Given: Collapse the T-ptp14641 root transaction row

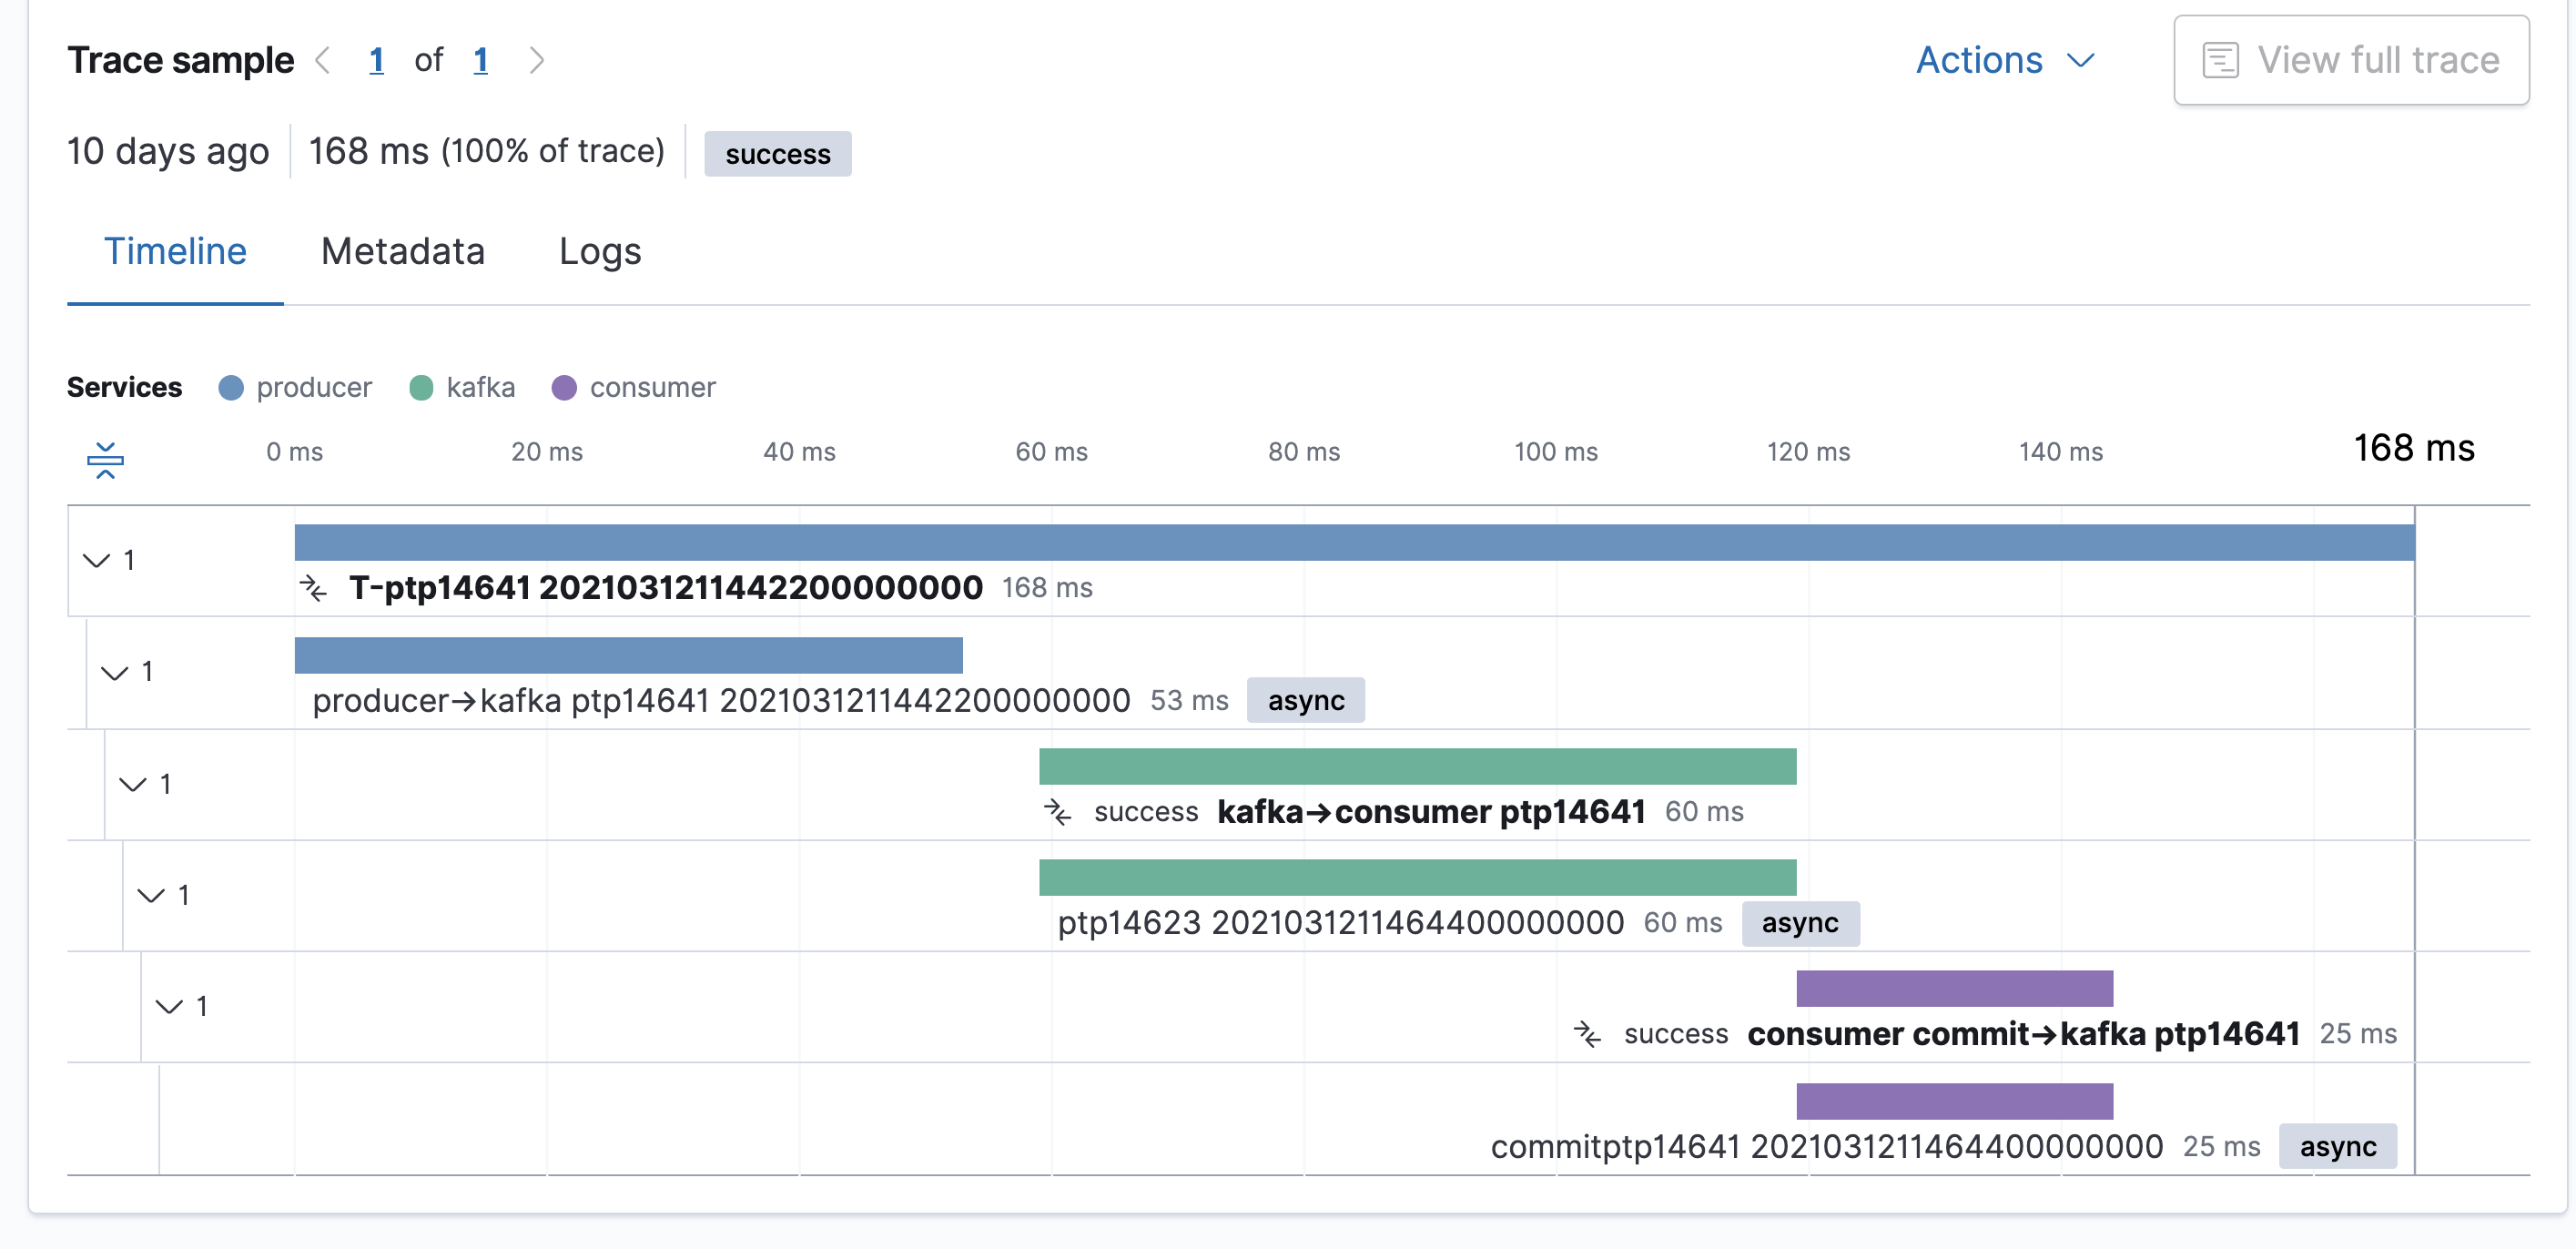Looking at the screenshot, I should click(x=97, y=560).
